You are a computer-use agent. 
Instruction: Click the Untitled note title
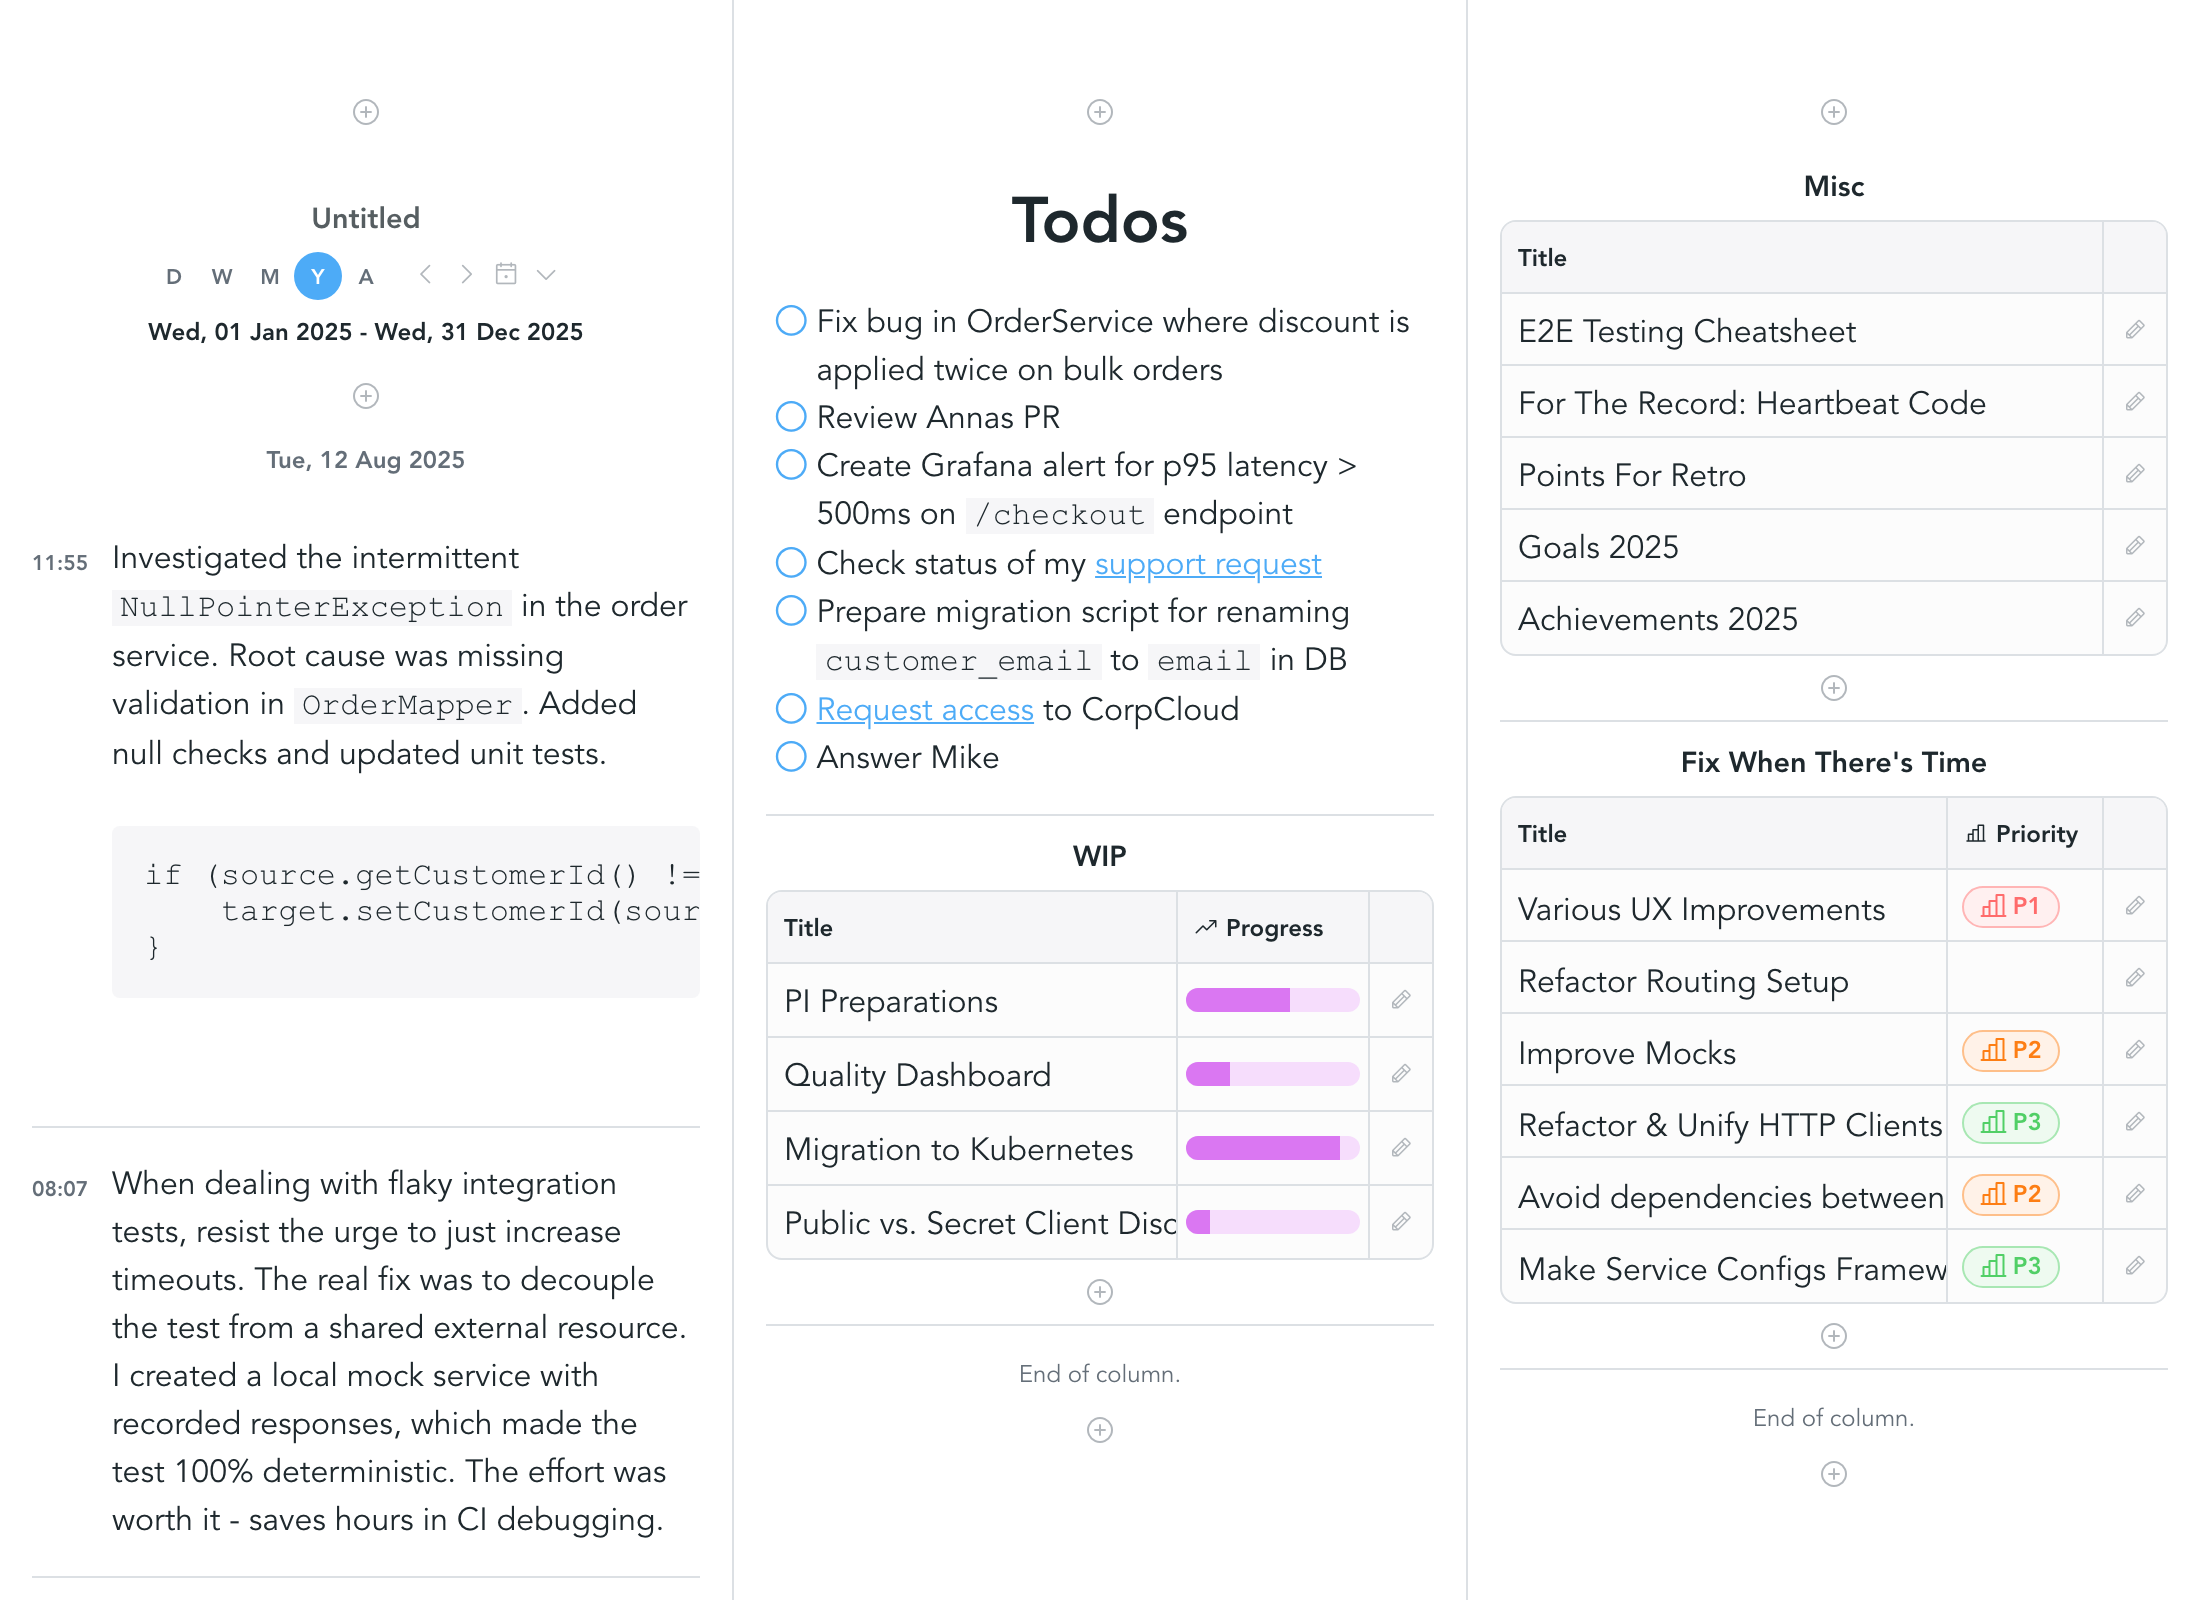point(366,217)
